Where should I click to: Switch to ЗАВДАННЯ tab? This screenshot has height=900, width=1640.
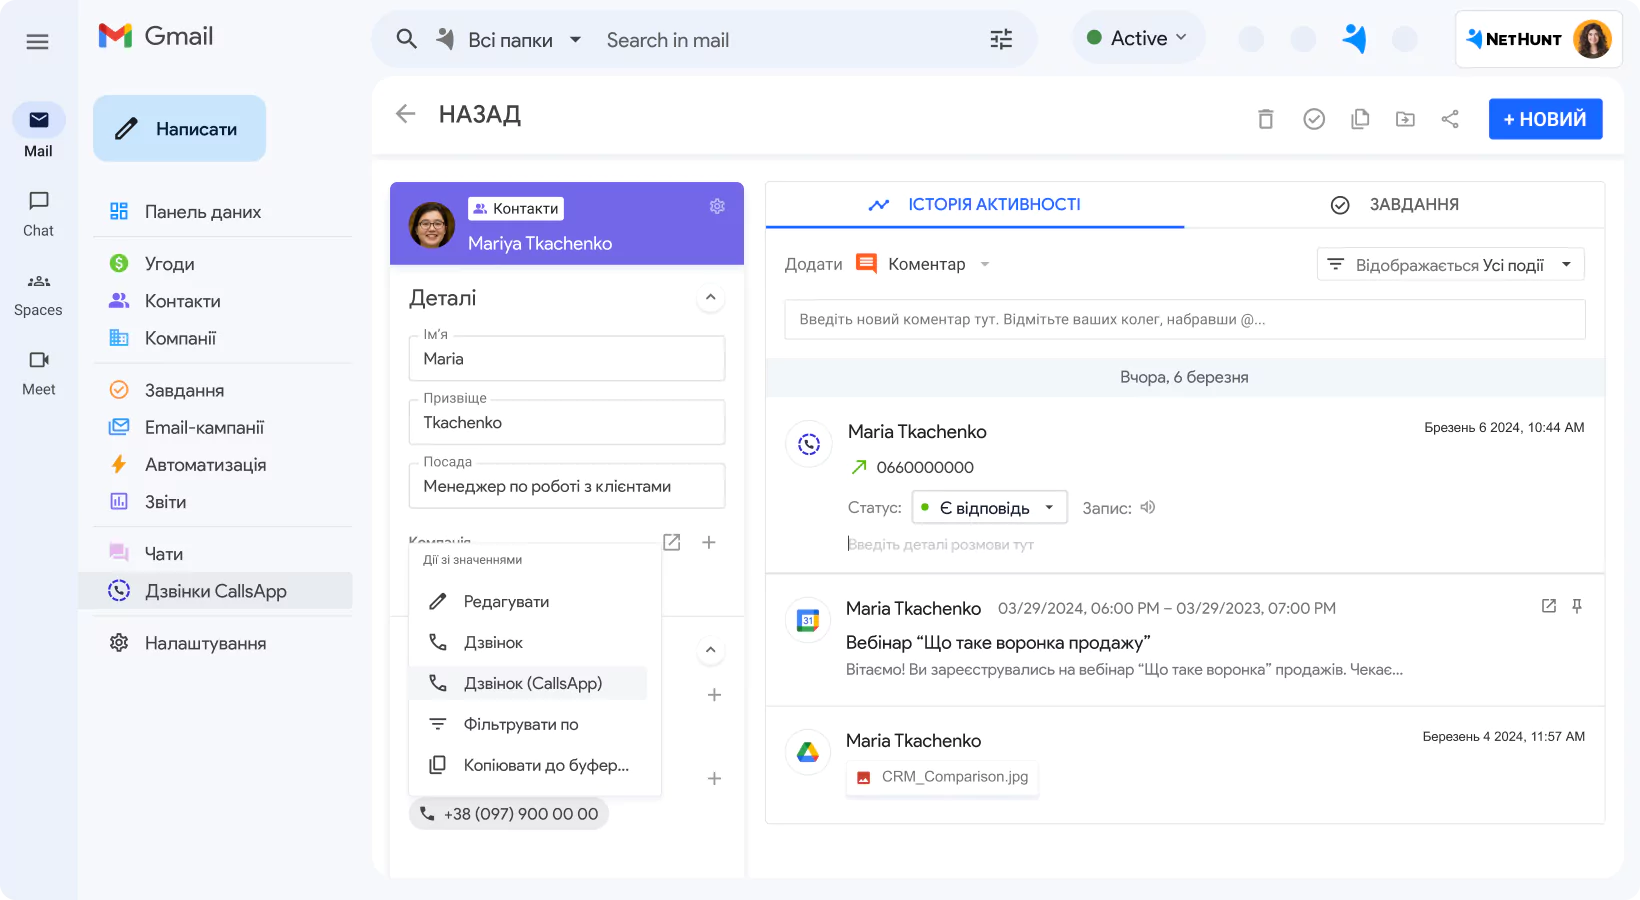click(1394, 204)
